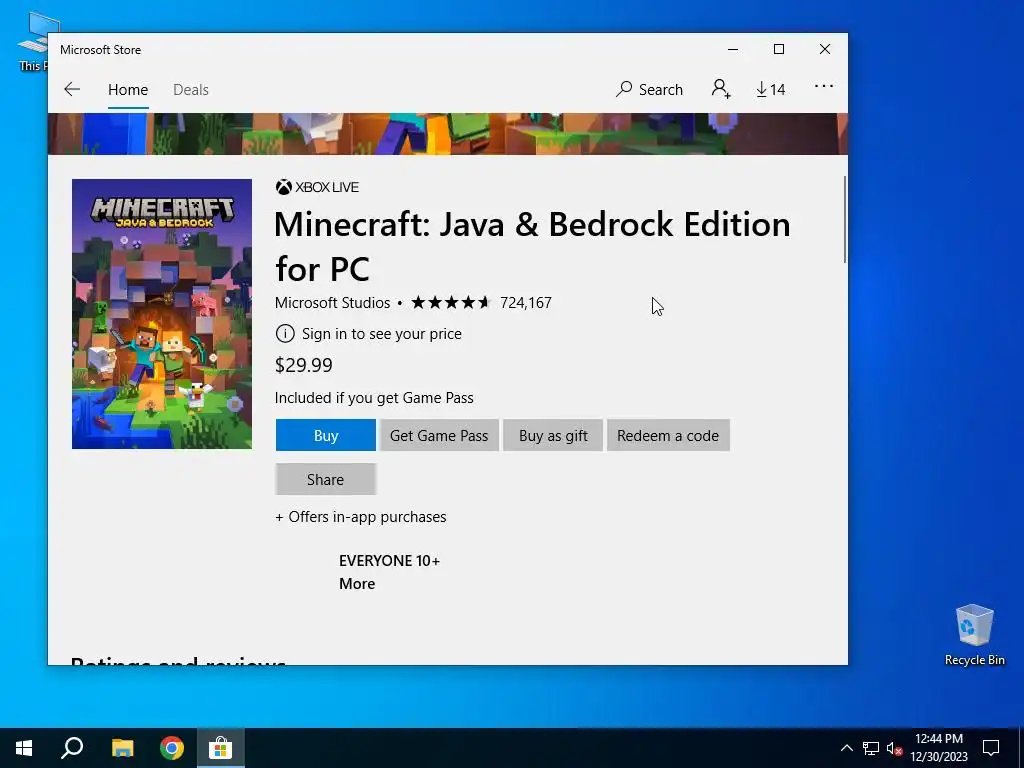The height and width of the screenshot is (768, 1024).
Task: Click the game title heading
Action: 532,246
